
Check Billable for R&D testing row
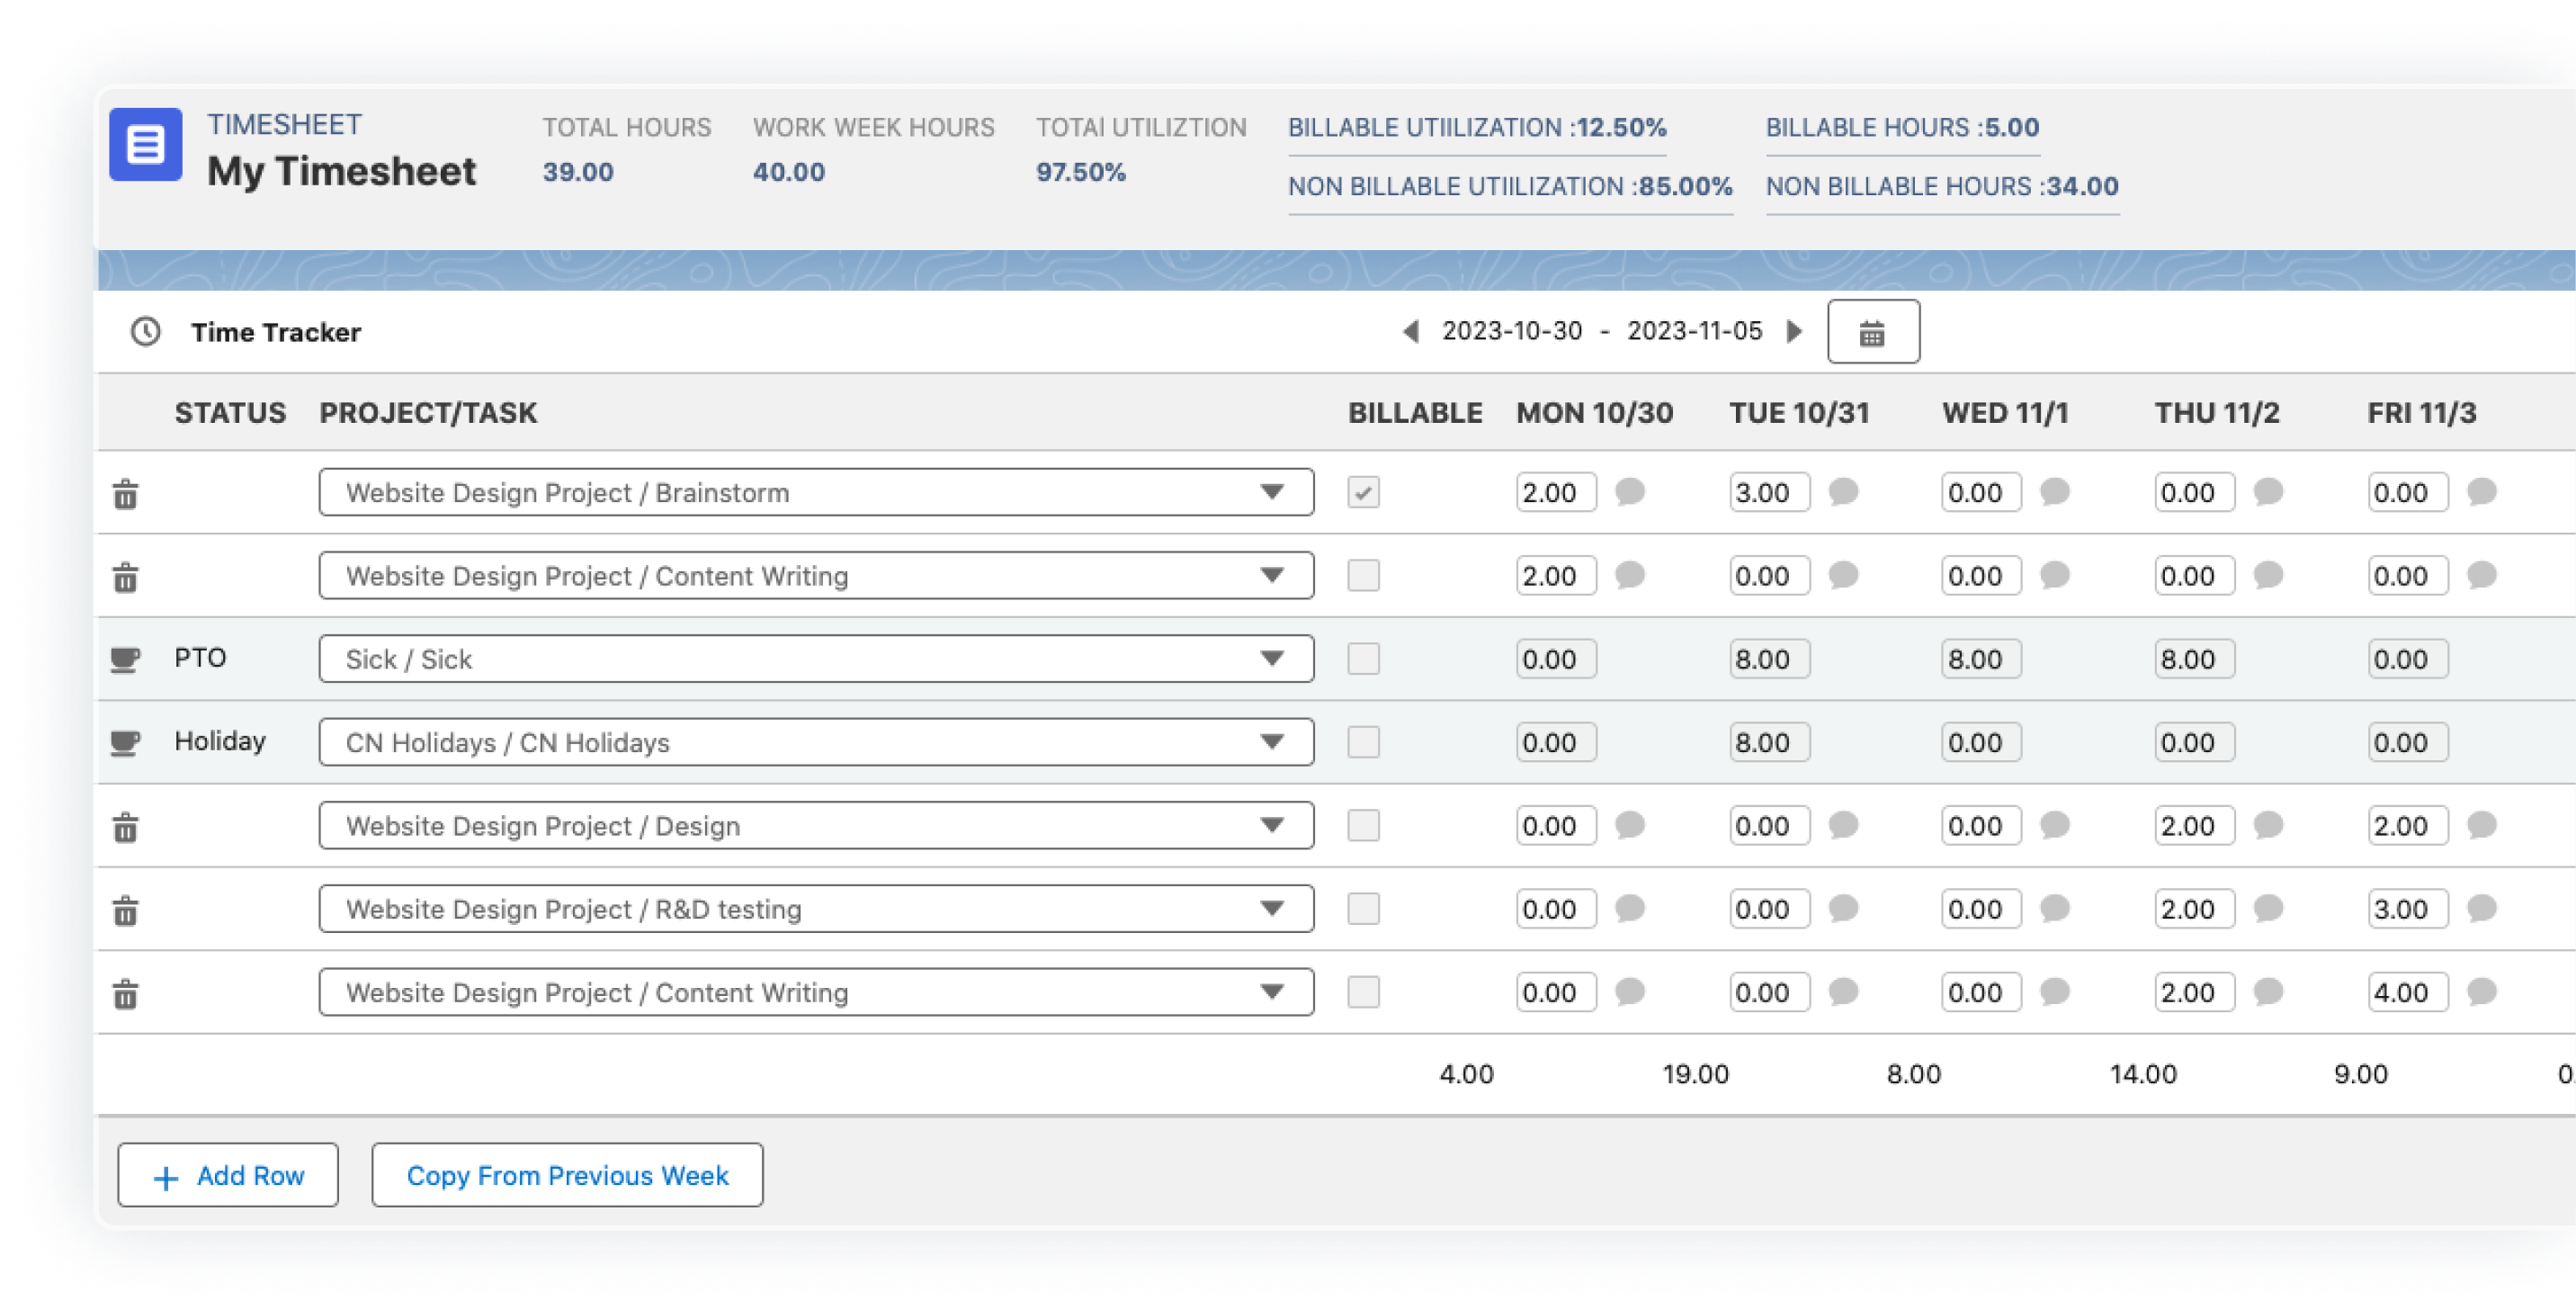pos(1363,908)
